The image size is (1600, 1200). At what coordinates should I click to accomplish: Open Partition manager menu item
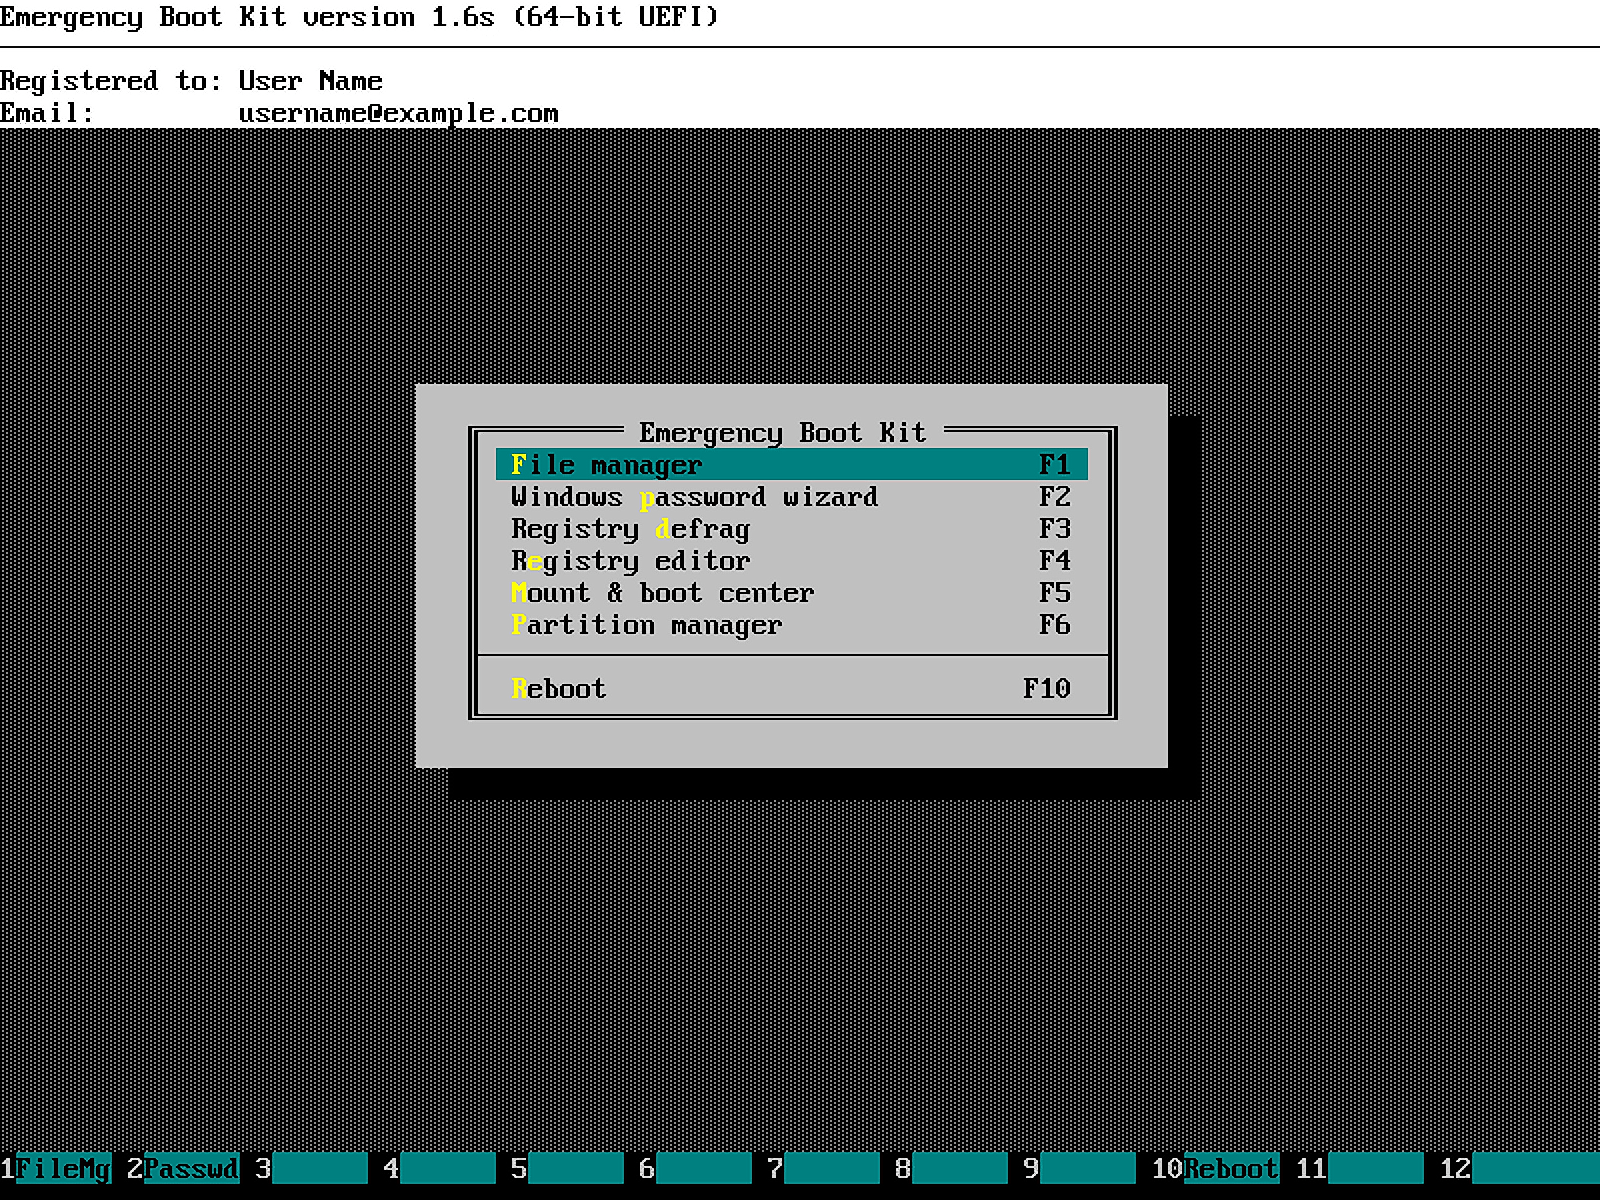pyautogui.click(x=791, y=624)
